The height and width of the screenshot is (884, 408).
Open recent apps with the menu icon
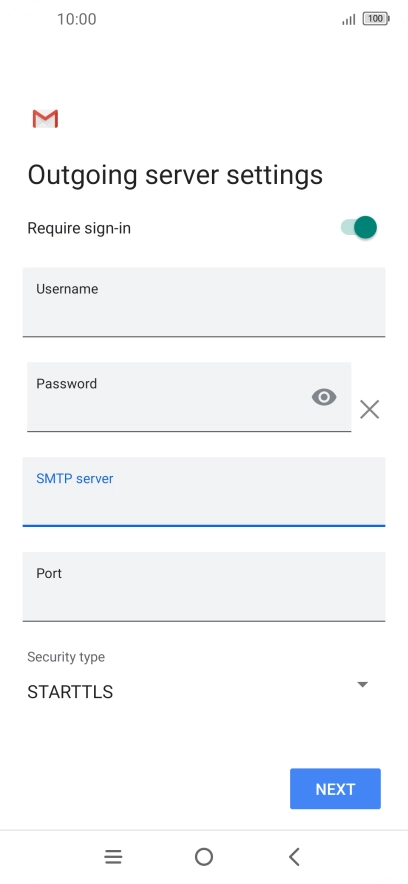coord(113,857)
